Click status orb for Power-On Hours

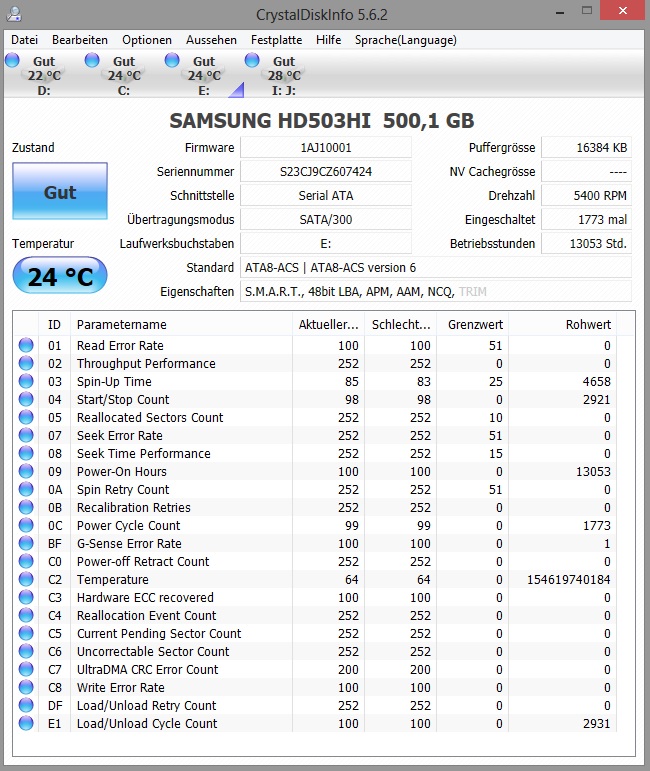click(26, 471)
